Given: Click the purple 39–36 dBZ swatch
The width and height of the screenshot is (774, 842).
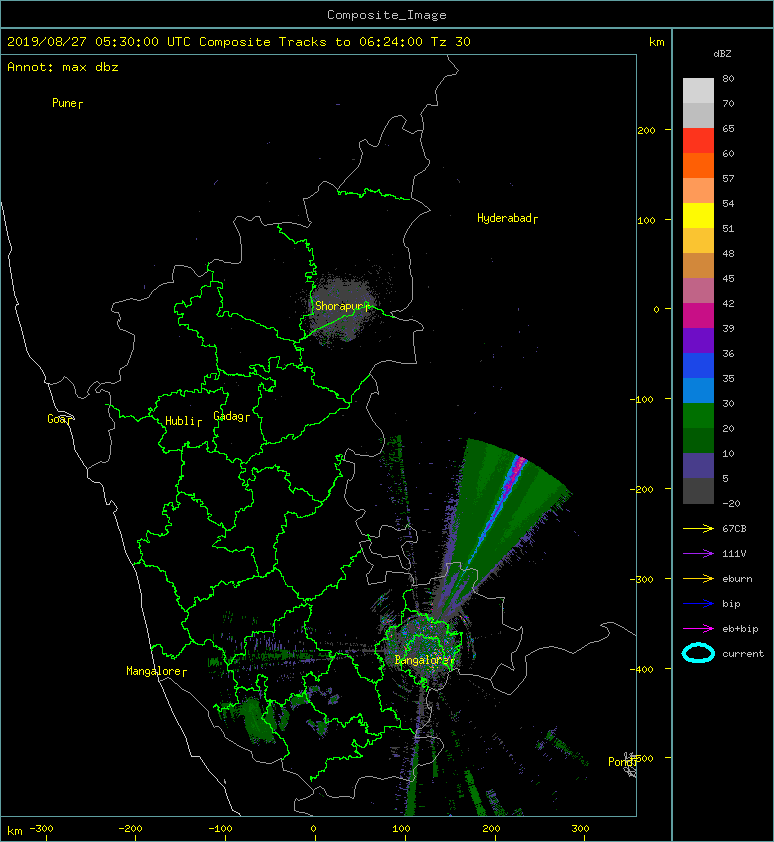Looking at the screenshot, I should click(698, 340).
